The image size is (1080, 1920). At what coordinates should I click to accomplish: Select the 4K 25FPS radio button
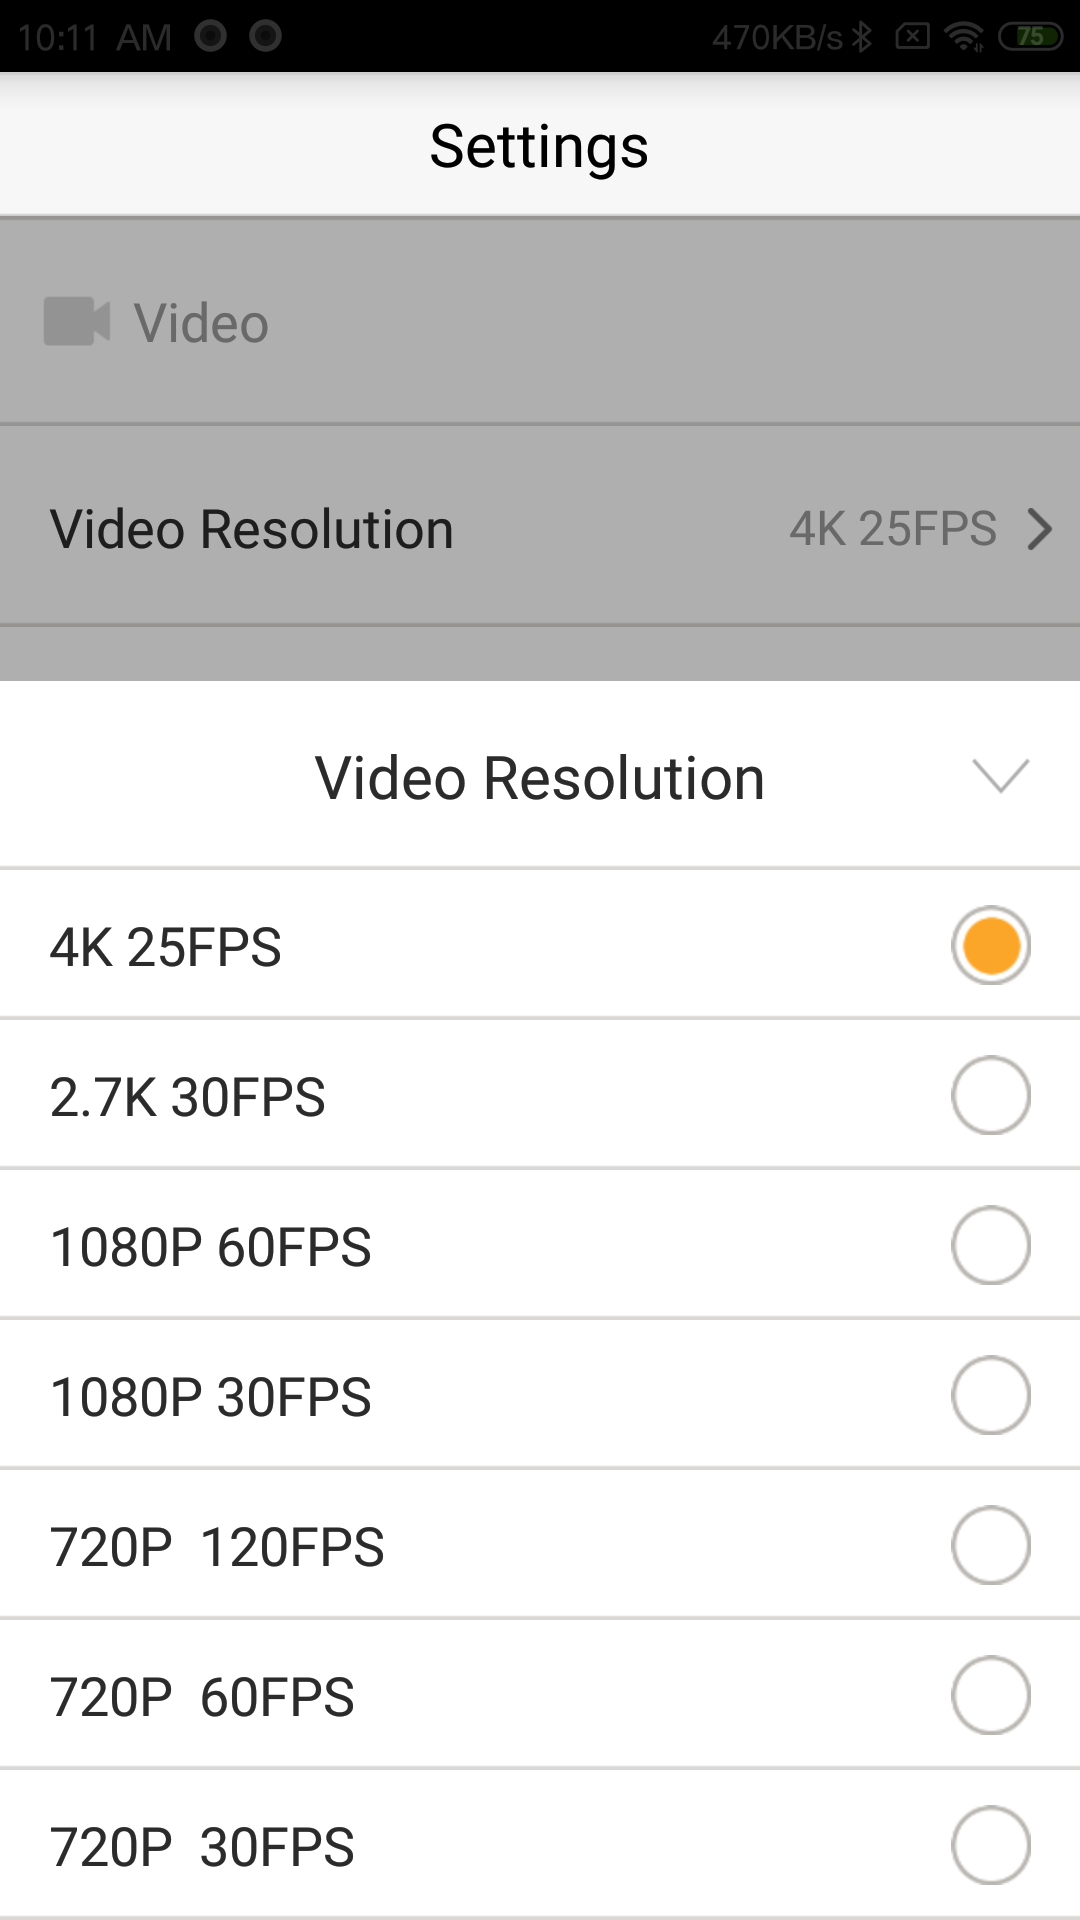(990, 946)
